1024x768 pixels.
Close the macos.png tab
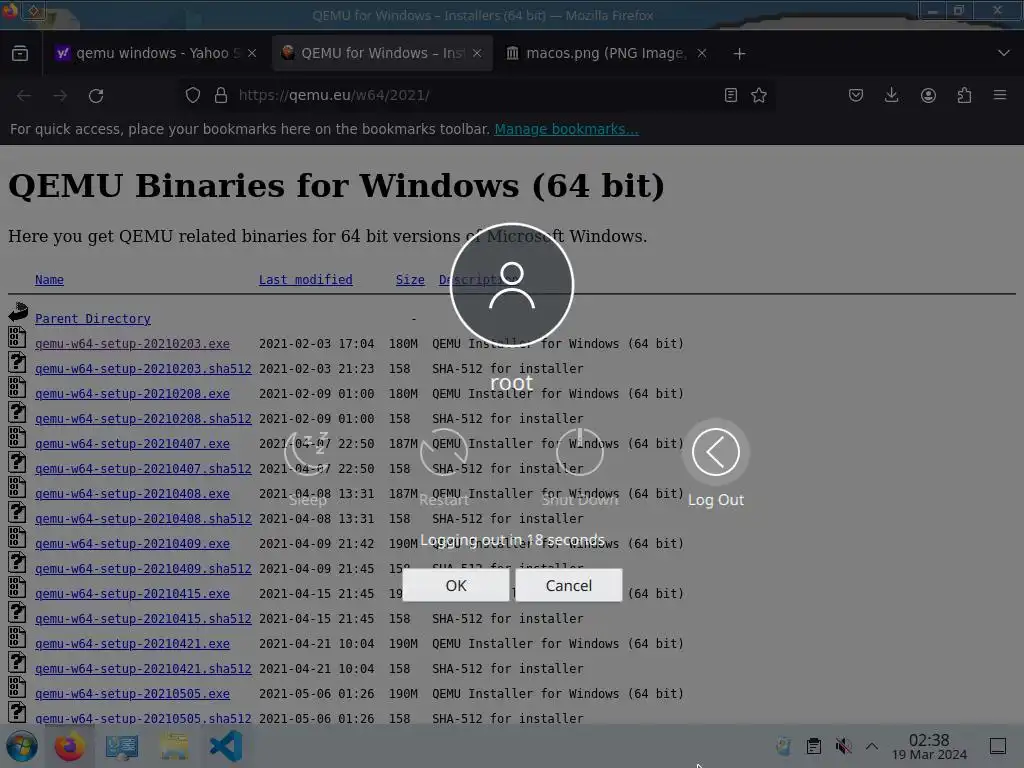tap(702, 53)
